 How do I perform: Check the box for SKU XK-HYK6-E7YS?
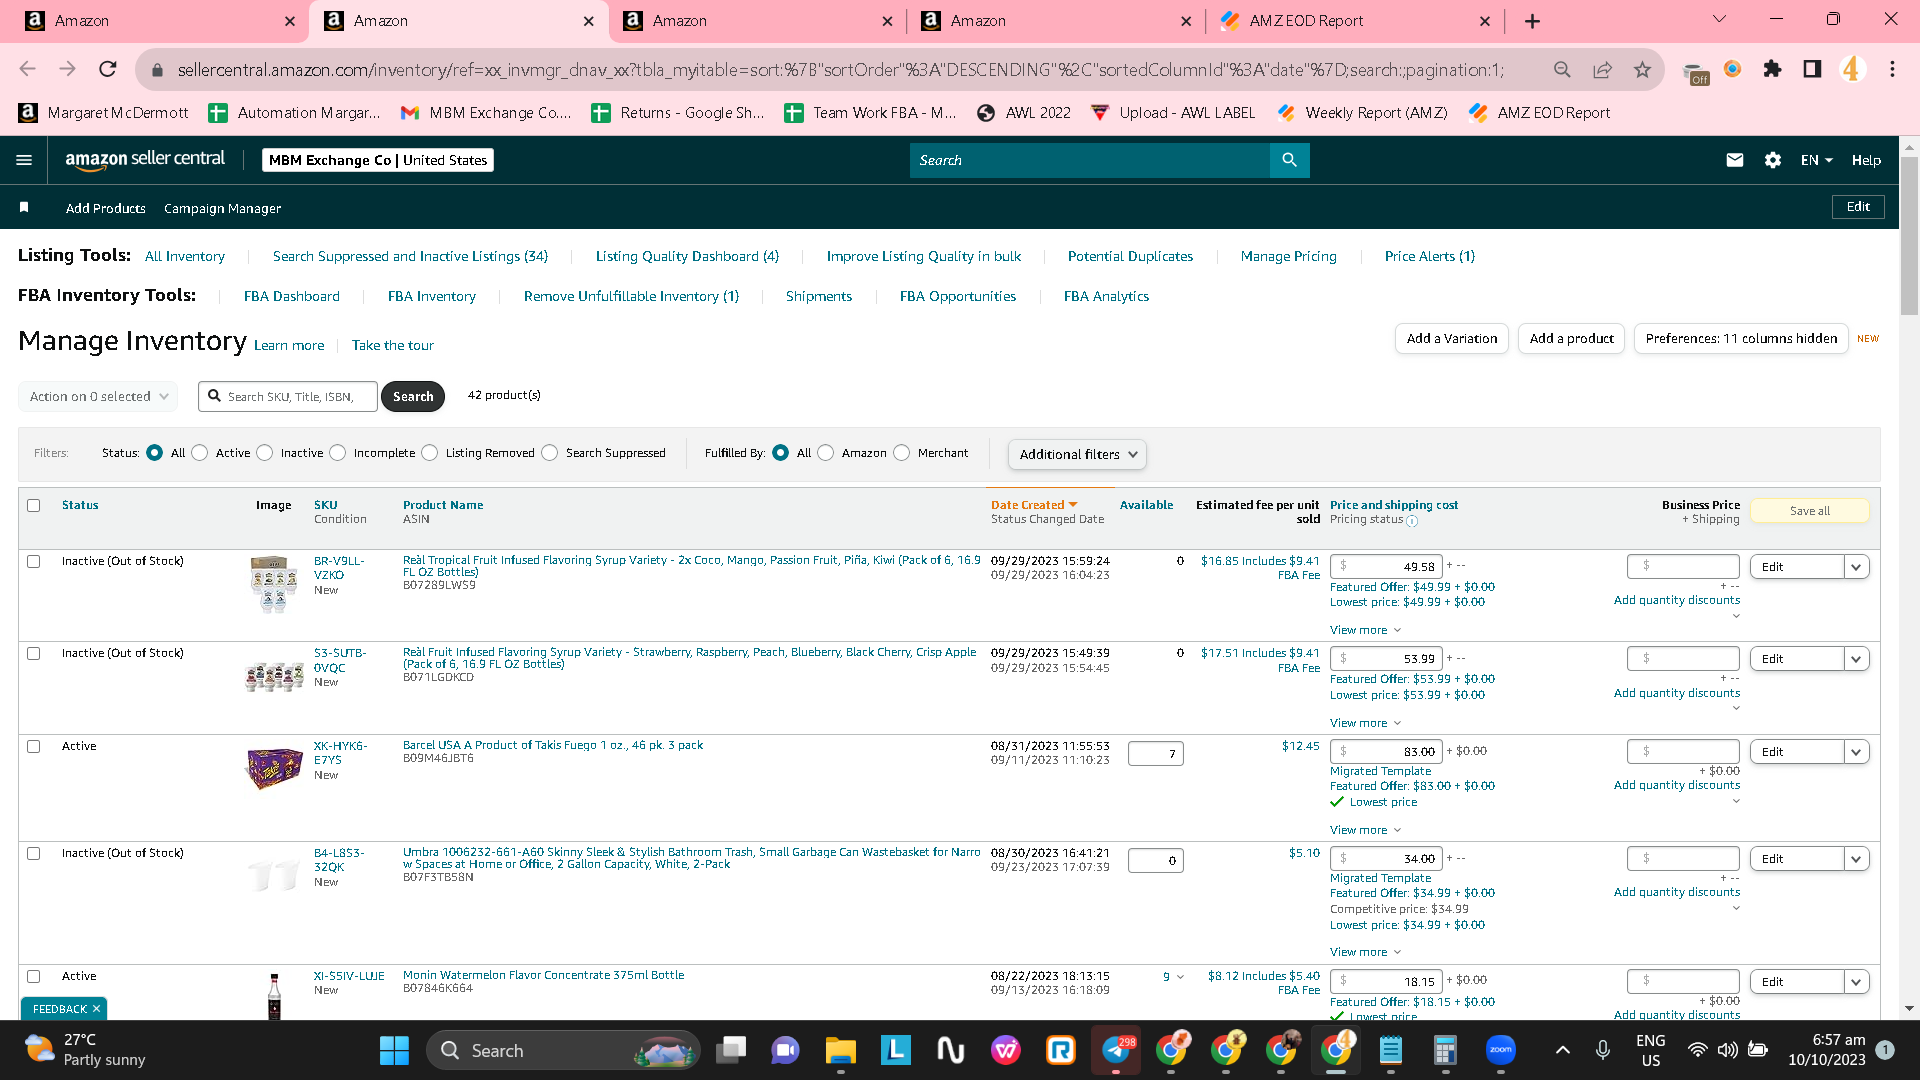pos(34,746)
